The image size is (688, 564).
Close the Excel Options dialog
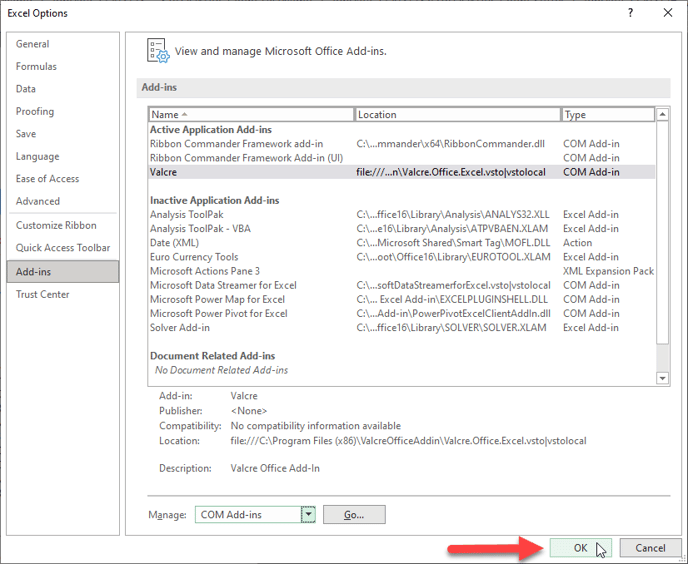coord(666,13)
